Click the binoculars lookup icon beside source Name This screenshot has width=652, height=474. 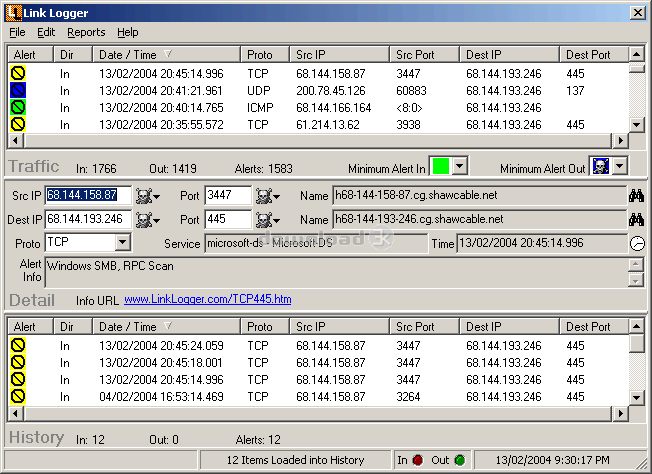[636, 195]
